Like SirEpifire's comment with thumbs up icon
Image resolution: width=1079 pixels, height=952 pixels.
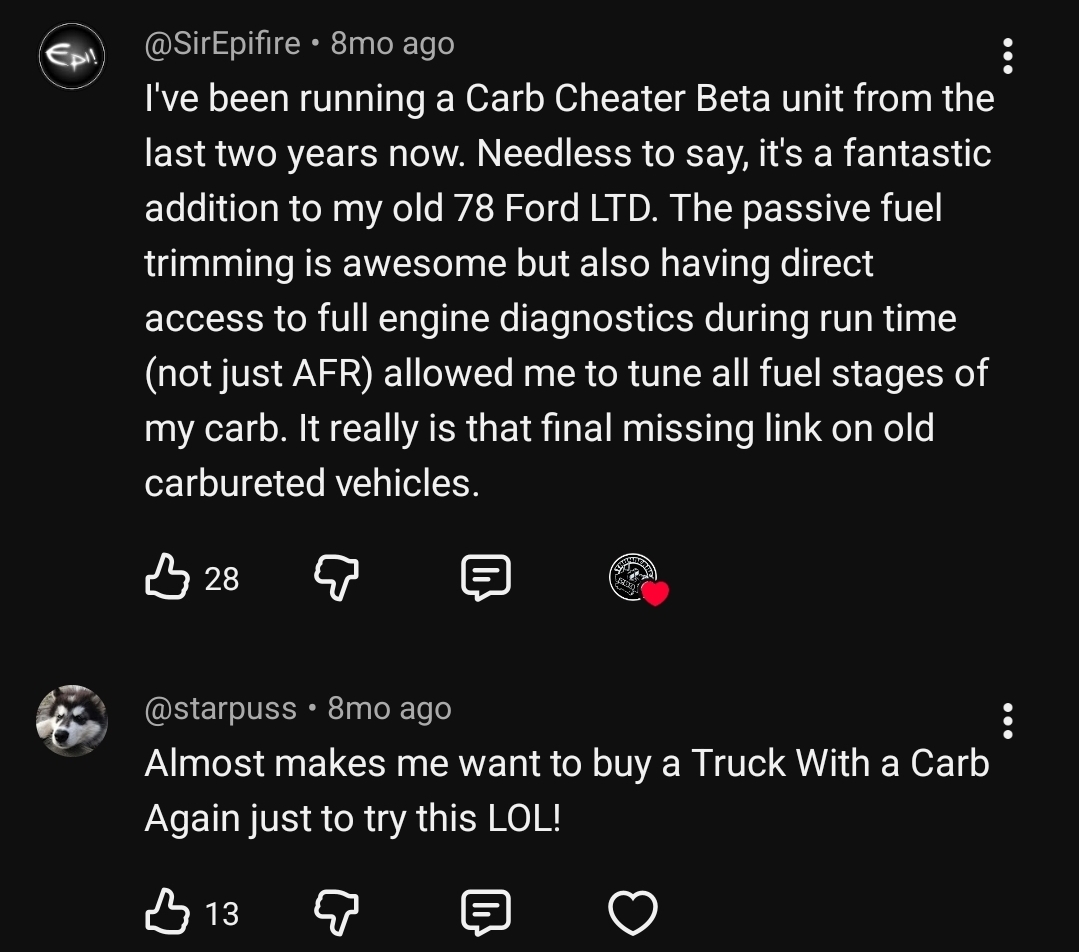tap(167, 577)
